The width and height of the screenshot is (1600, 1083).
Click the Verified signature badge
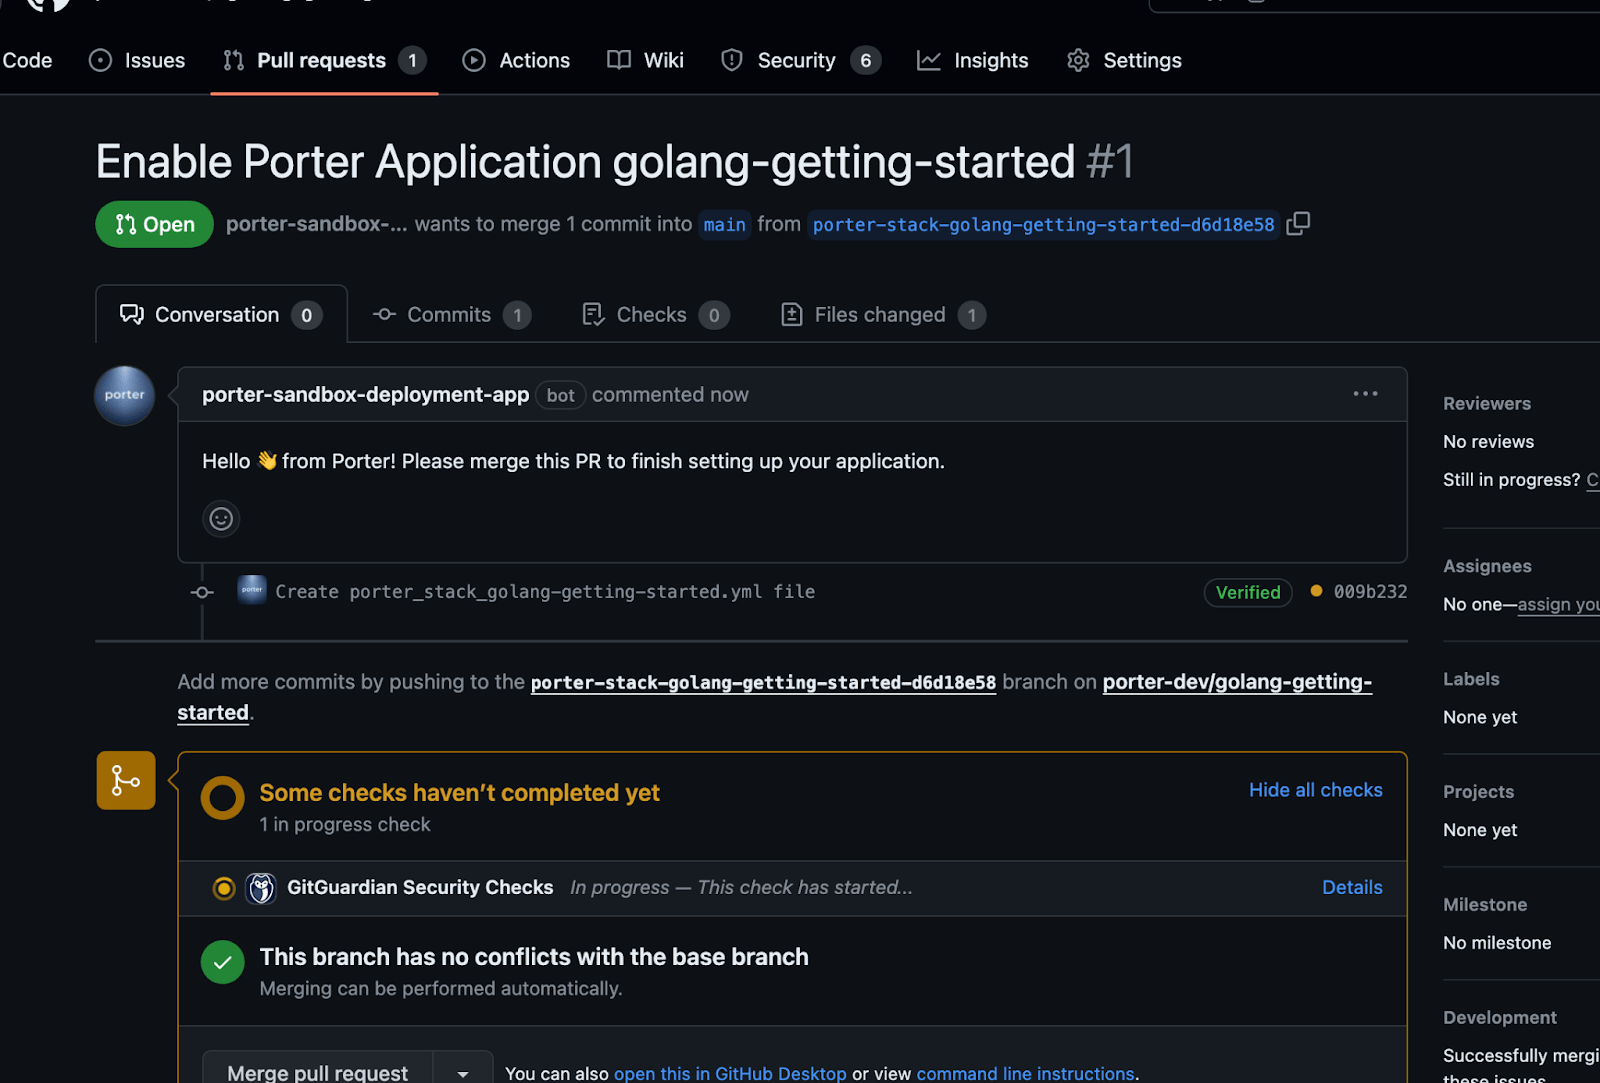1248,592
